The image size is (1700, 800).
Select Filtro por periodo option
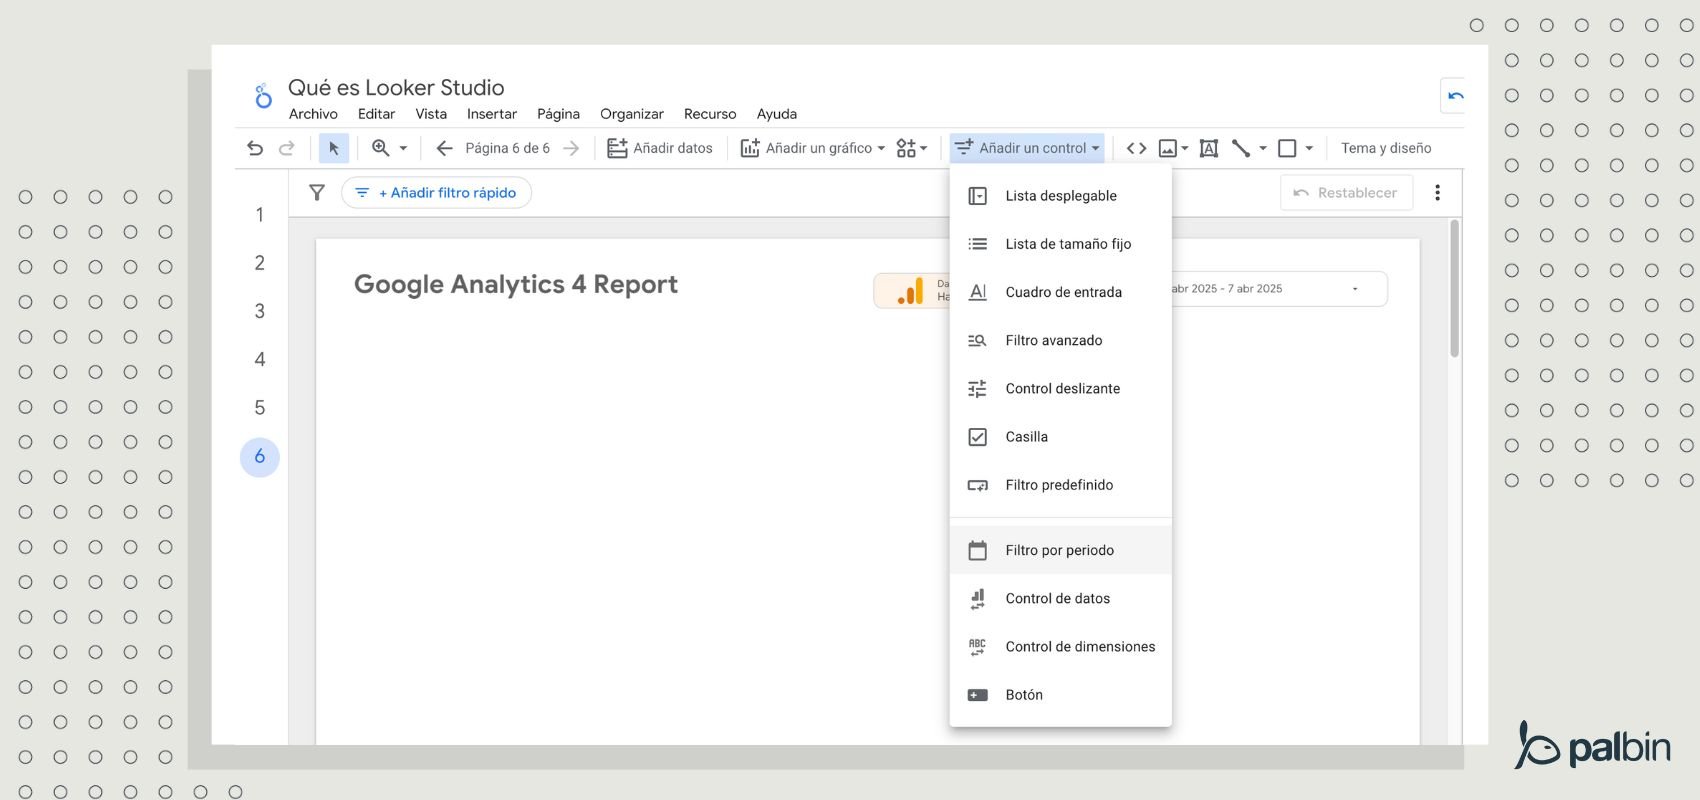1060,550
